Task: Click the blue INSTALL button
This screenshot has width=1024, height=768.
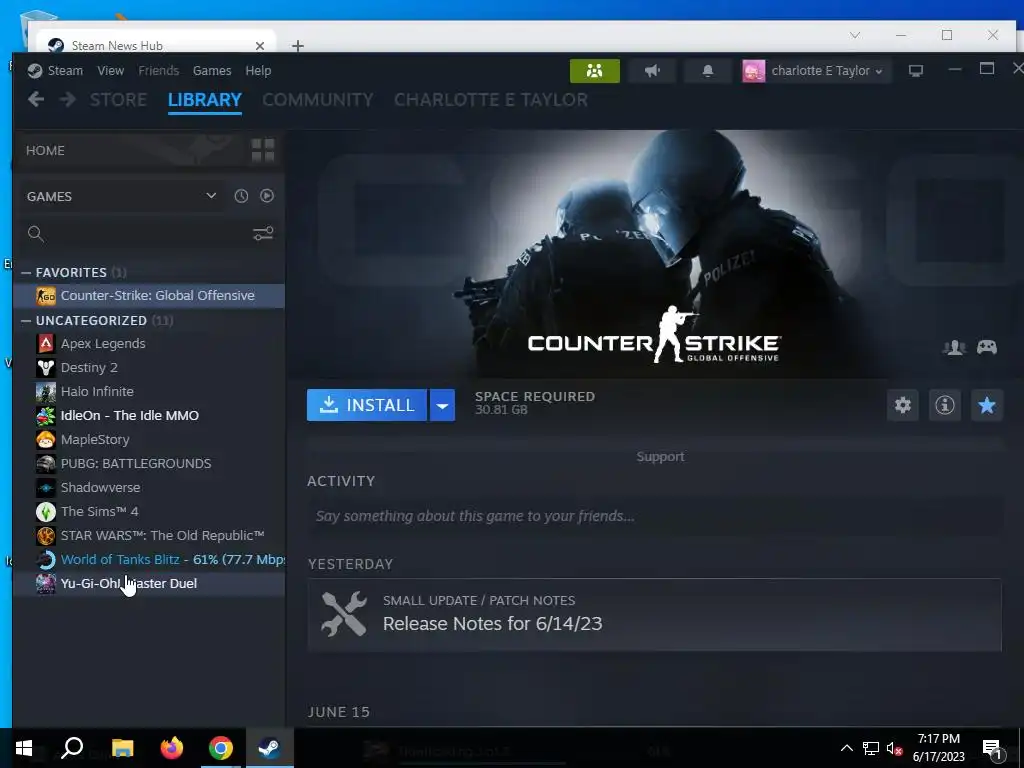Action: coord(367,405)
